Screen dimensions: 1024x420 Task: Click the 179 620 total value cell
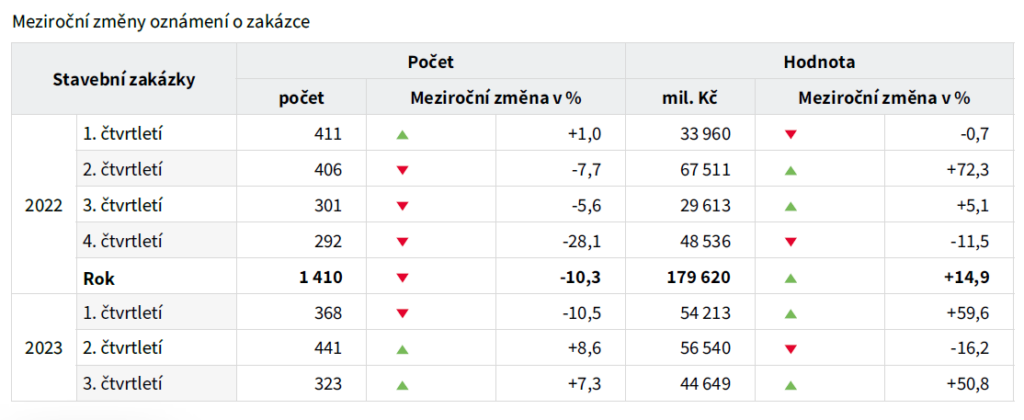696,278
